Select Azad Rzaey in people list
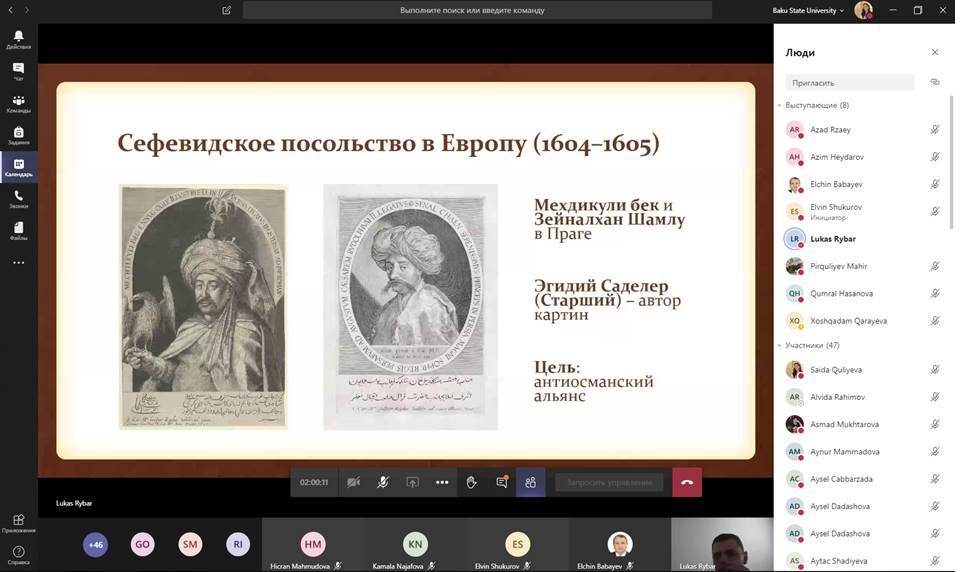This screenshot has height=572, width=960. [x=863, y=130]
